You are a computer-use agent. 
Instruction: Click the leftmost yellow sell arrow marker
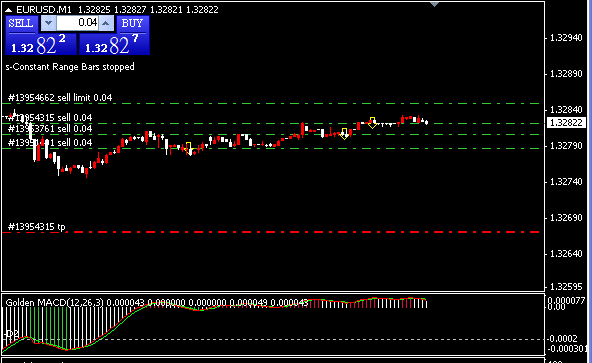(189, 148)
